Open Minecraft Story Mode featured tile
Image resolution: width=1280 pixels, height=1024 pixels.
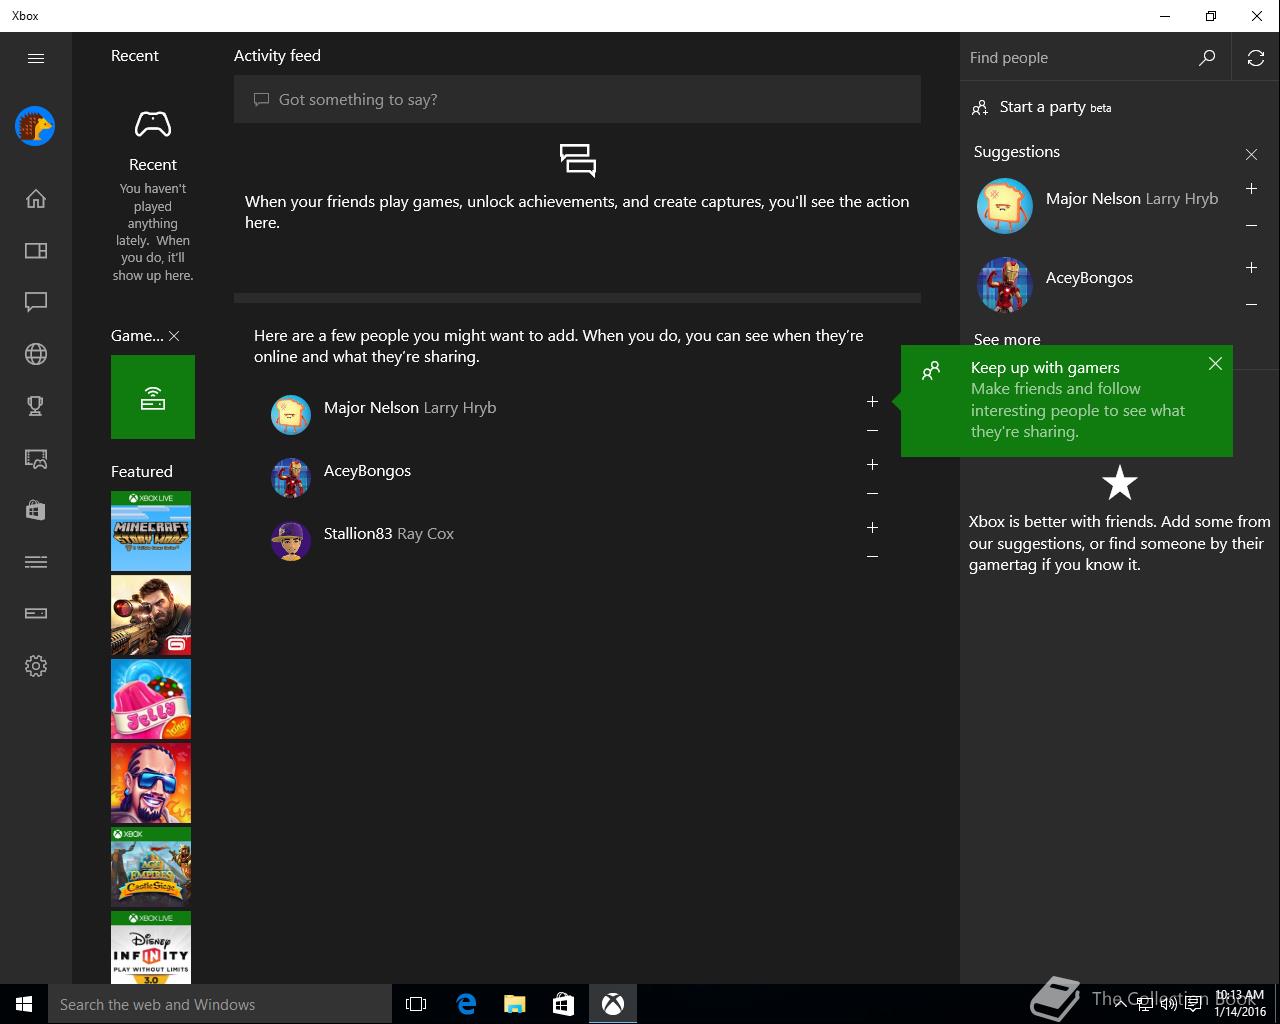coord(151,531)
